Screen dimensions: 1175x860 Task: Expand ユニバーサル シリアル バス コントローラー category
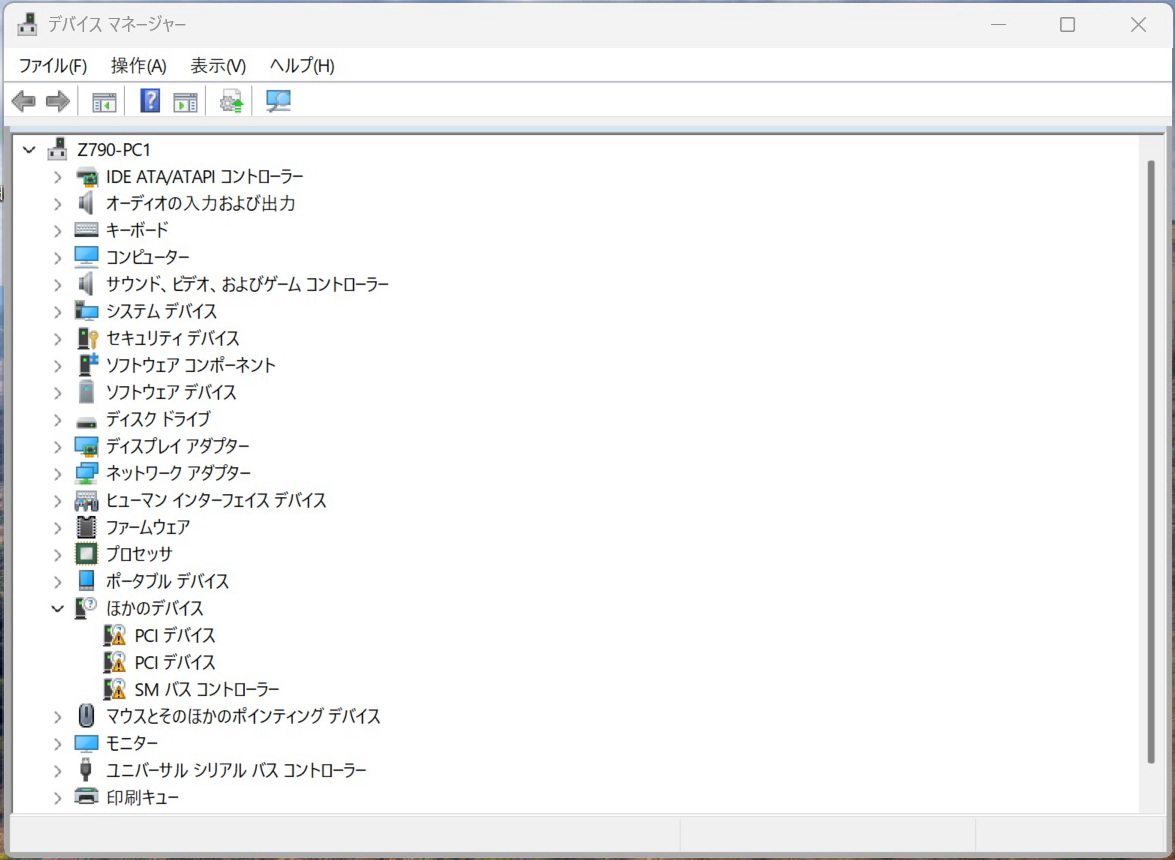(x=57, y=770)
